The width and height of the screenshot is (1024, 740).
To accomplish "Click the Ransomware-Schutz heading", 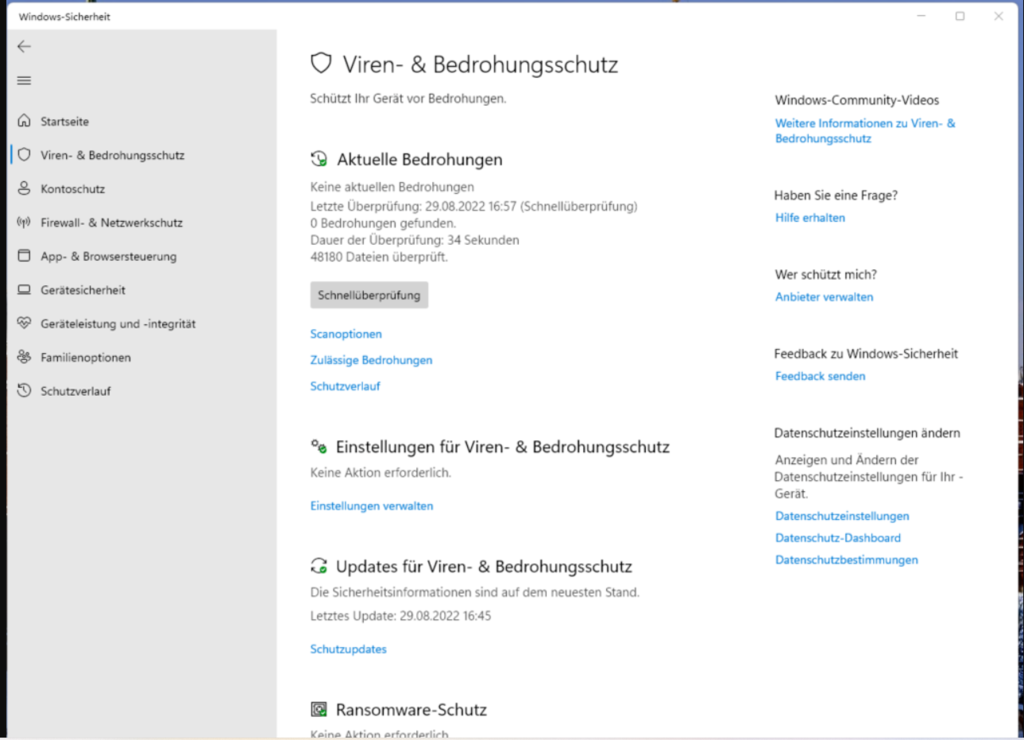I will [411, 709].
